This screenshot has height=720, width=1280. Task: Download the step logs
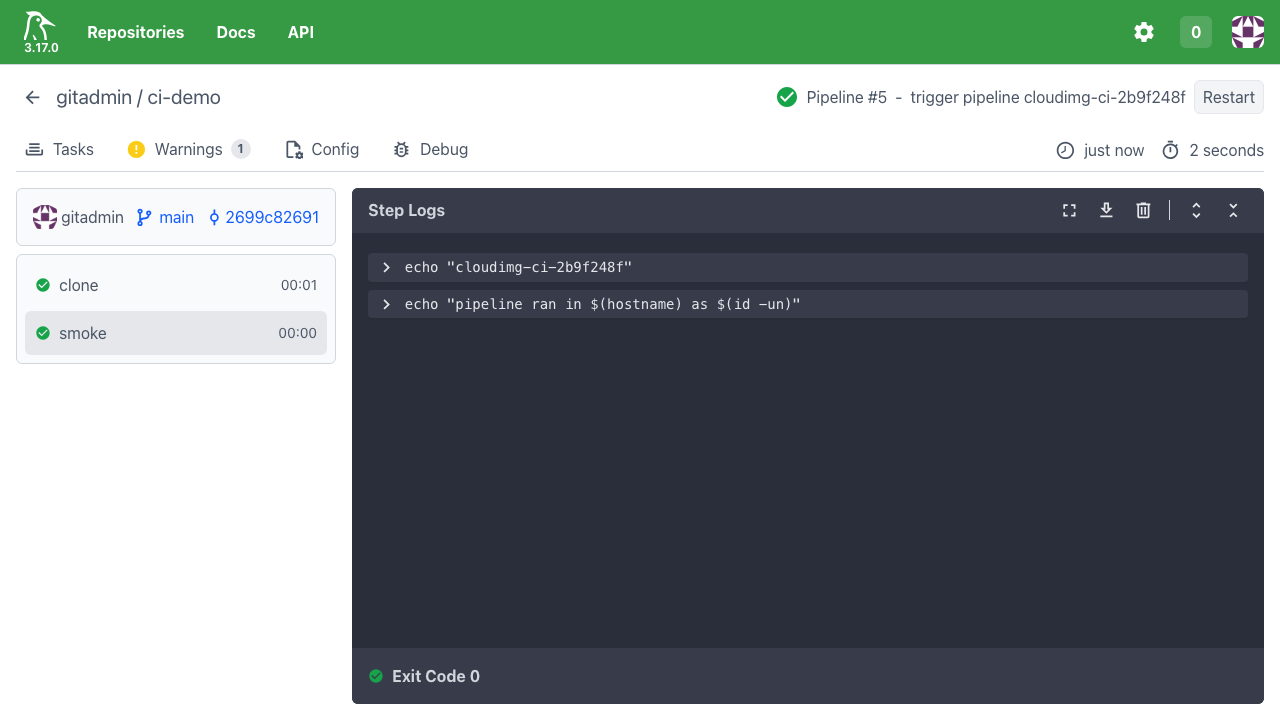click(1106, 210)
